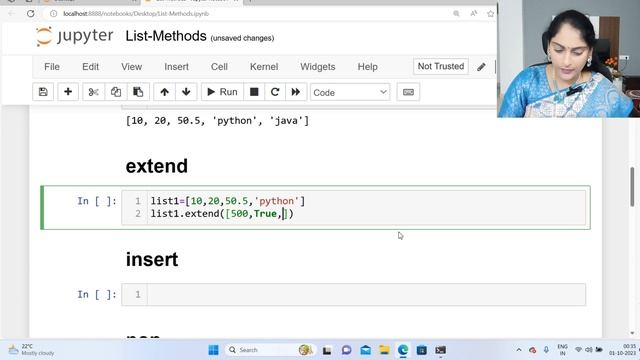Open the taskbar clock and date
Viewport: 640px width, 360px height.
point(623,350)
